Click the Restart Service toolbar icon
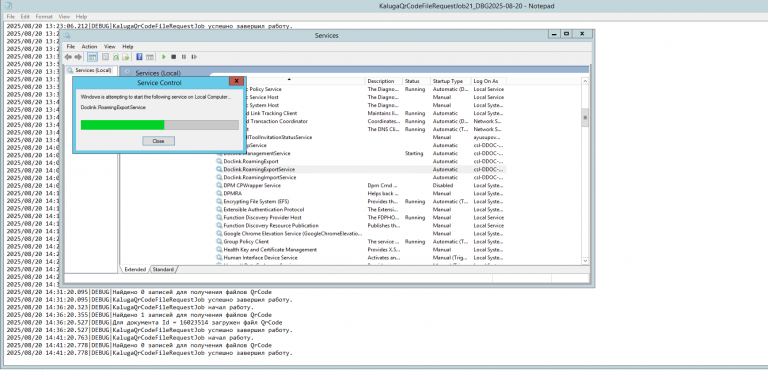 (194, 57)
